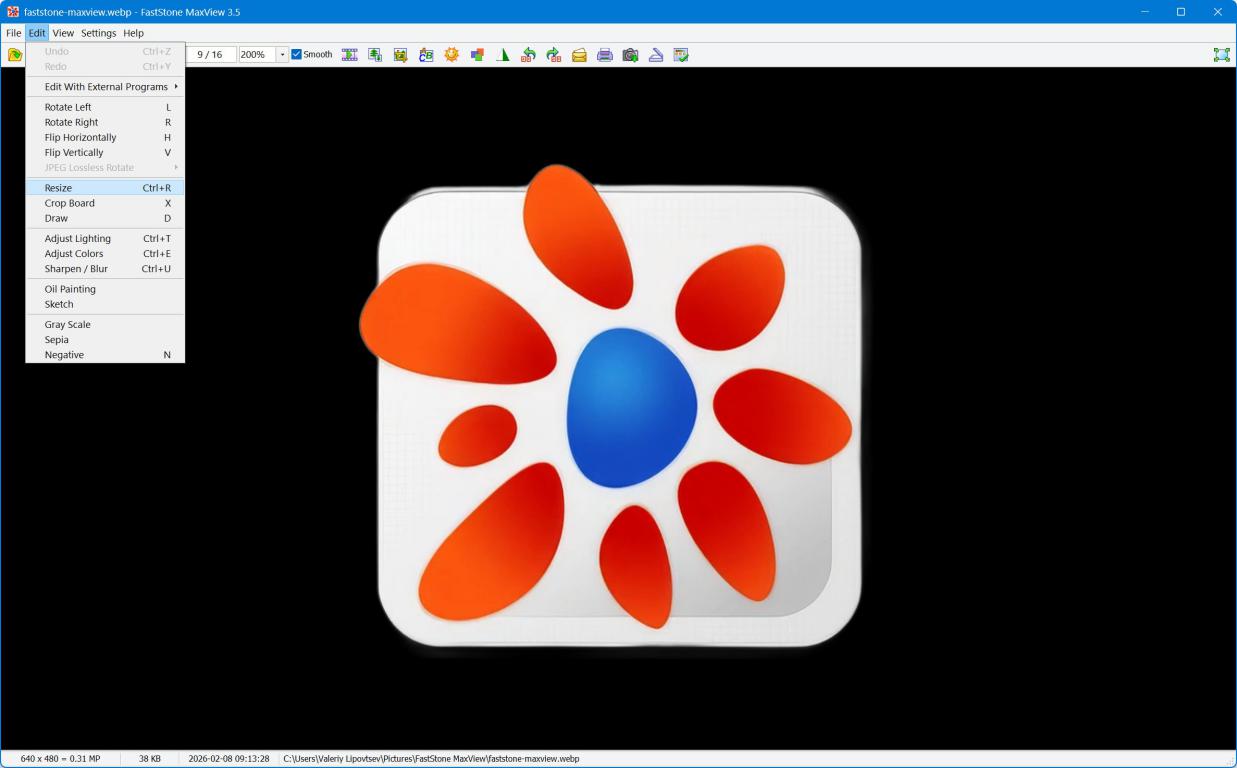Viewport: 1237px width, 768px height.
Task: Uncheck the Smooth checkbox
Action: click(x=296, y=55)
